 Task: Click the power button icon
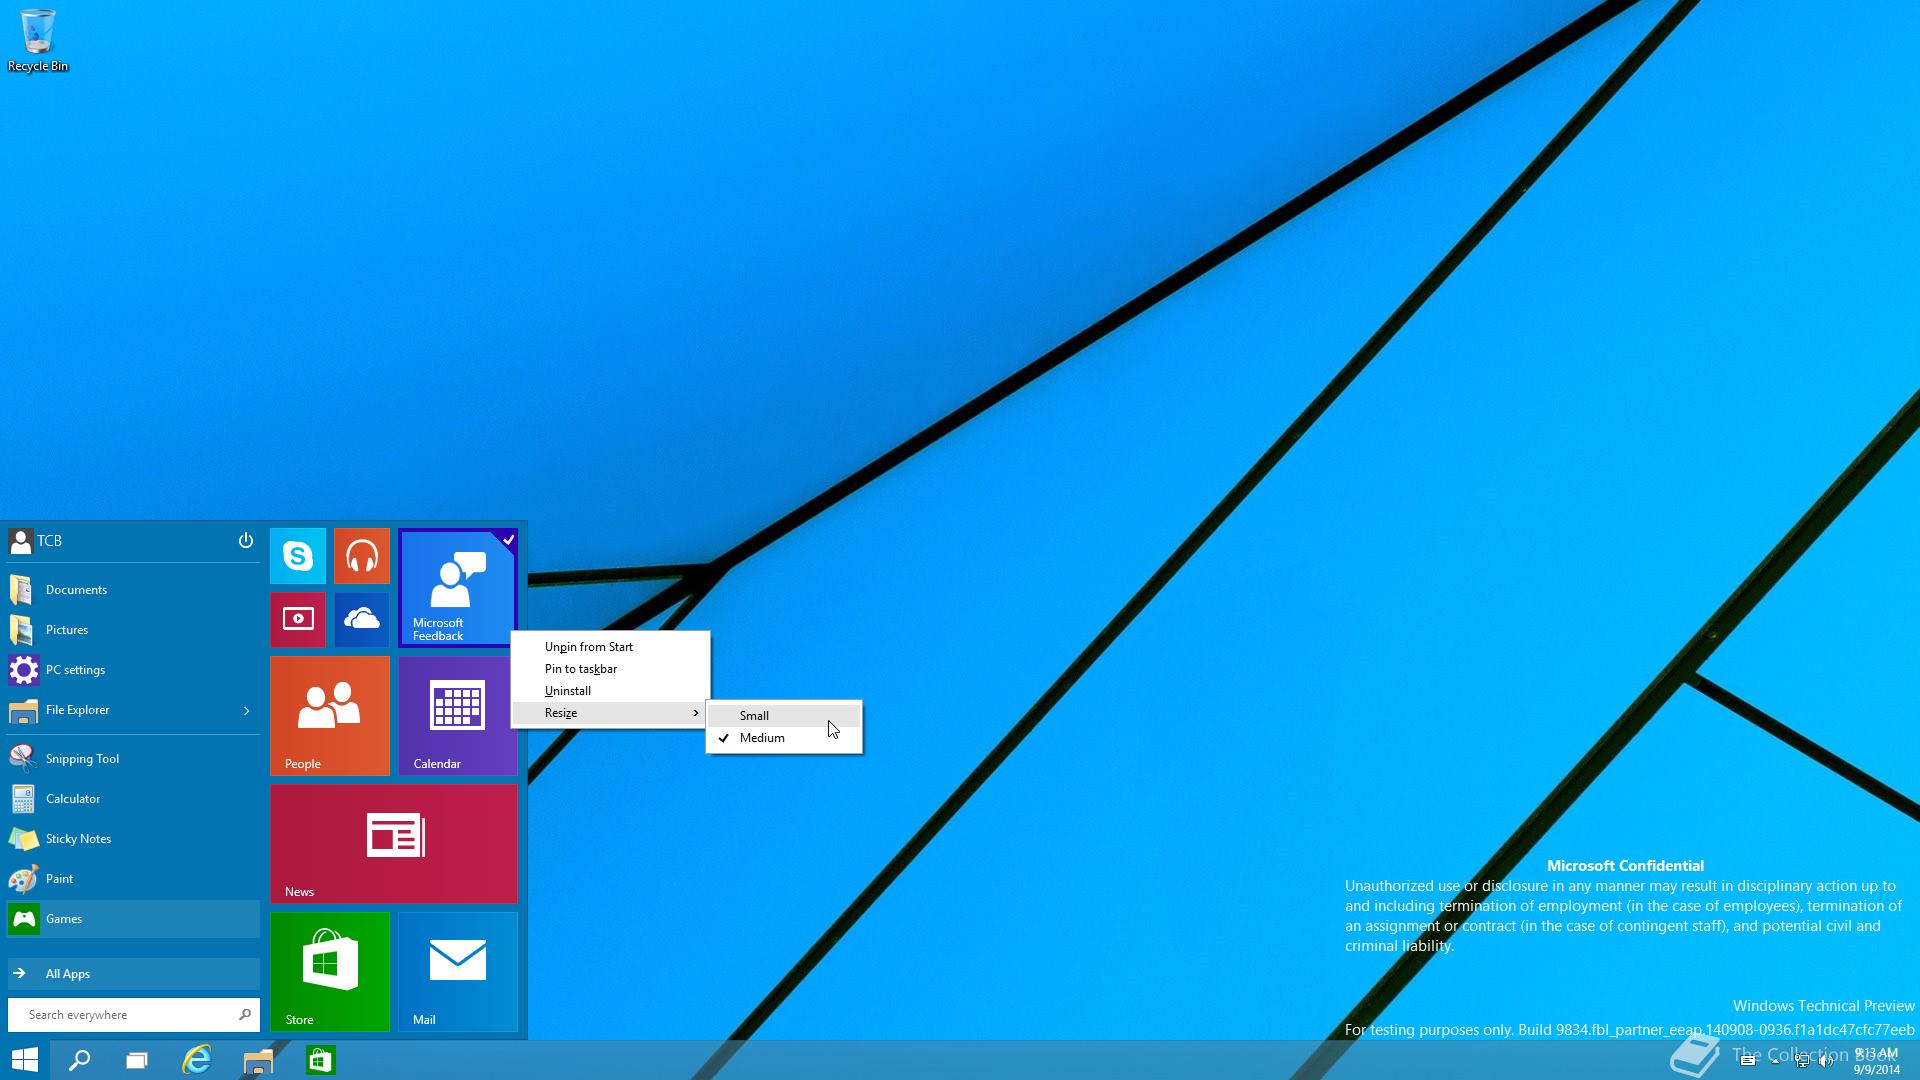[245, 541]
